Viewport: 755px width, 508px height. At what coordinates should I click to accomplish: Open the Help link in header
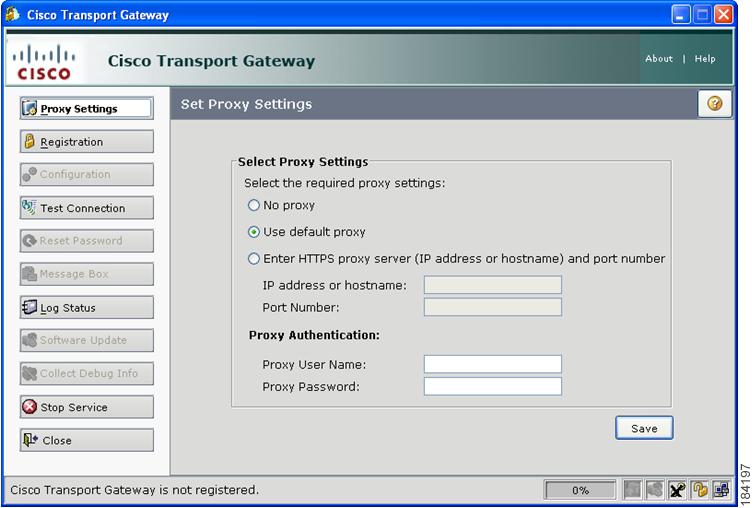705,59
